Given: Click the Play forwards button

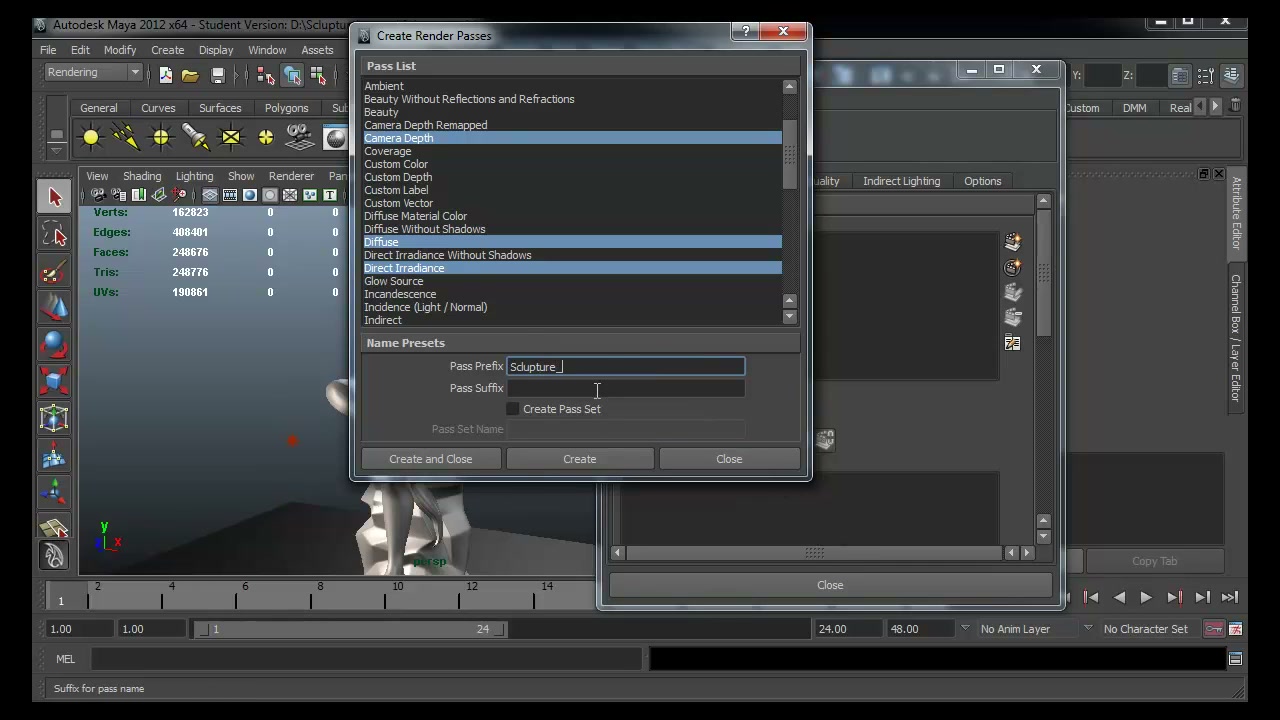Looking at the screenshot, I should coord(1146,598).
